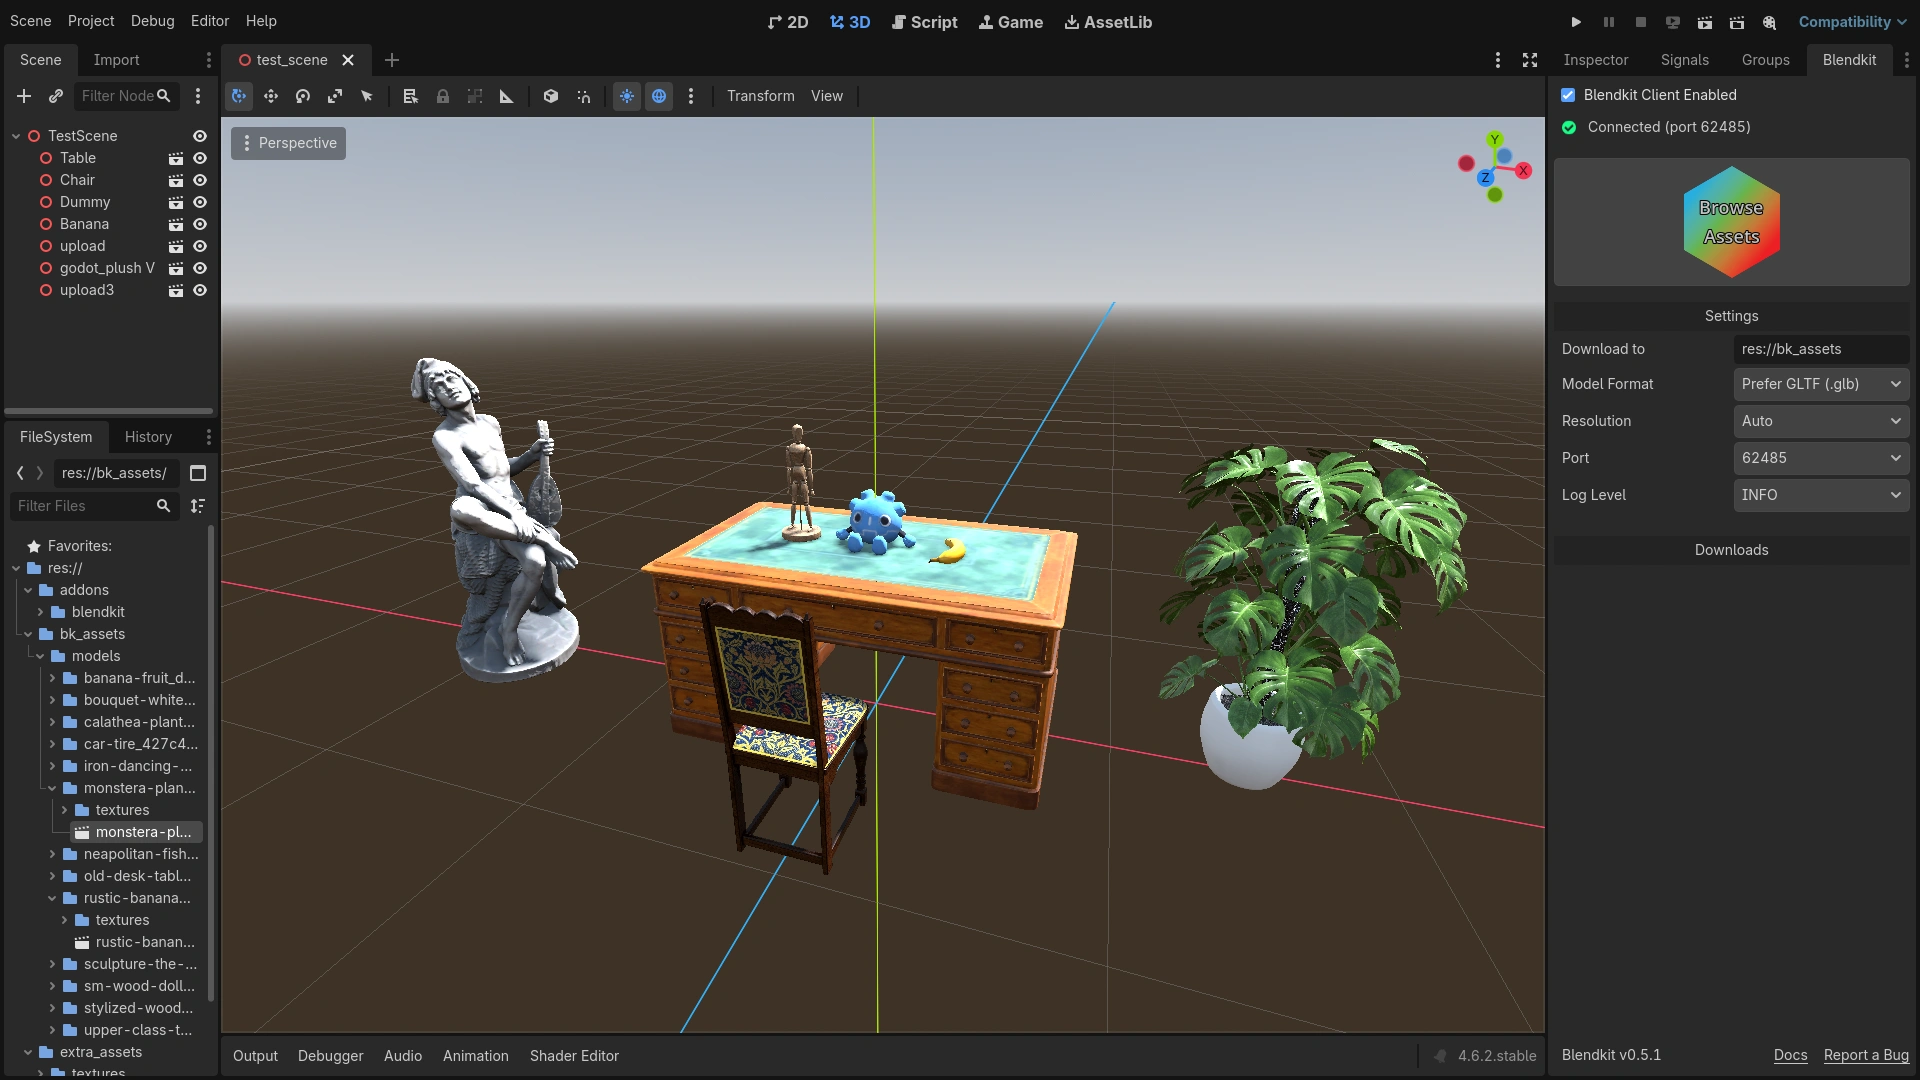Switch to the Inspector tab
The height and width of the screenshot is (1080, 1920).
point(1596,60)
